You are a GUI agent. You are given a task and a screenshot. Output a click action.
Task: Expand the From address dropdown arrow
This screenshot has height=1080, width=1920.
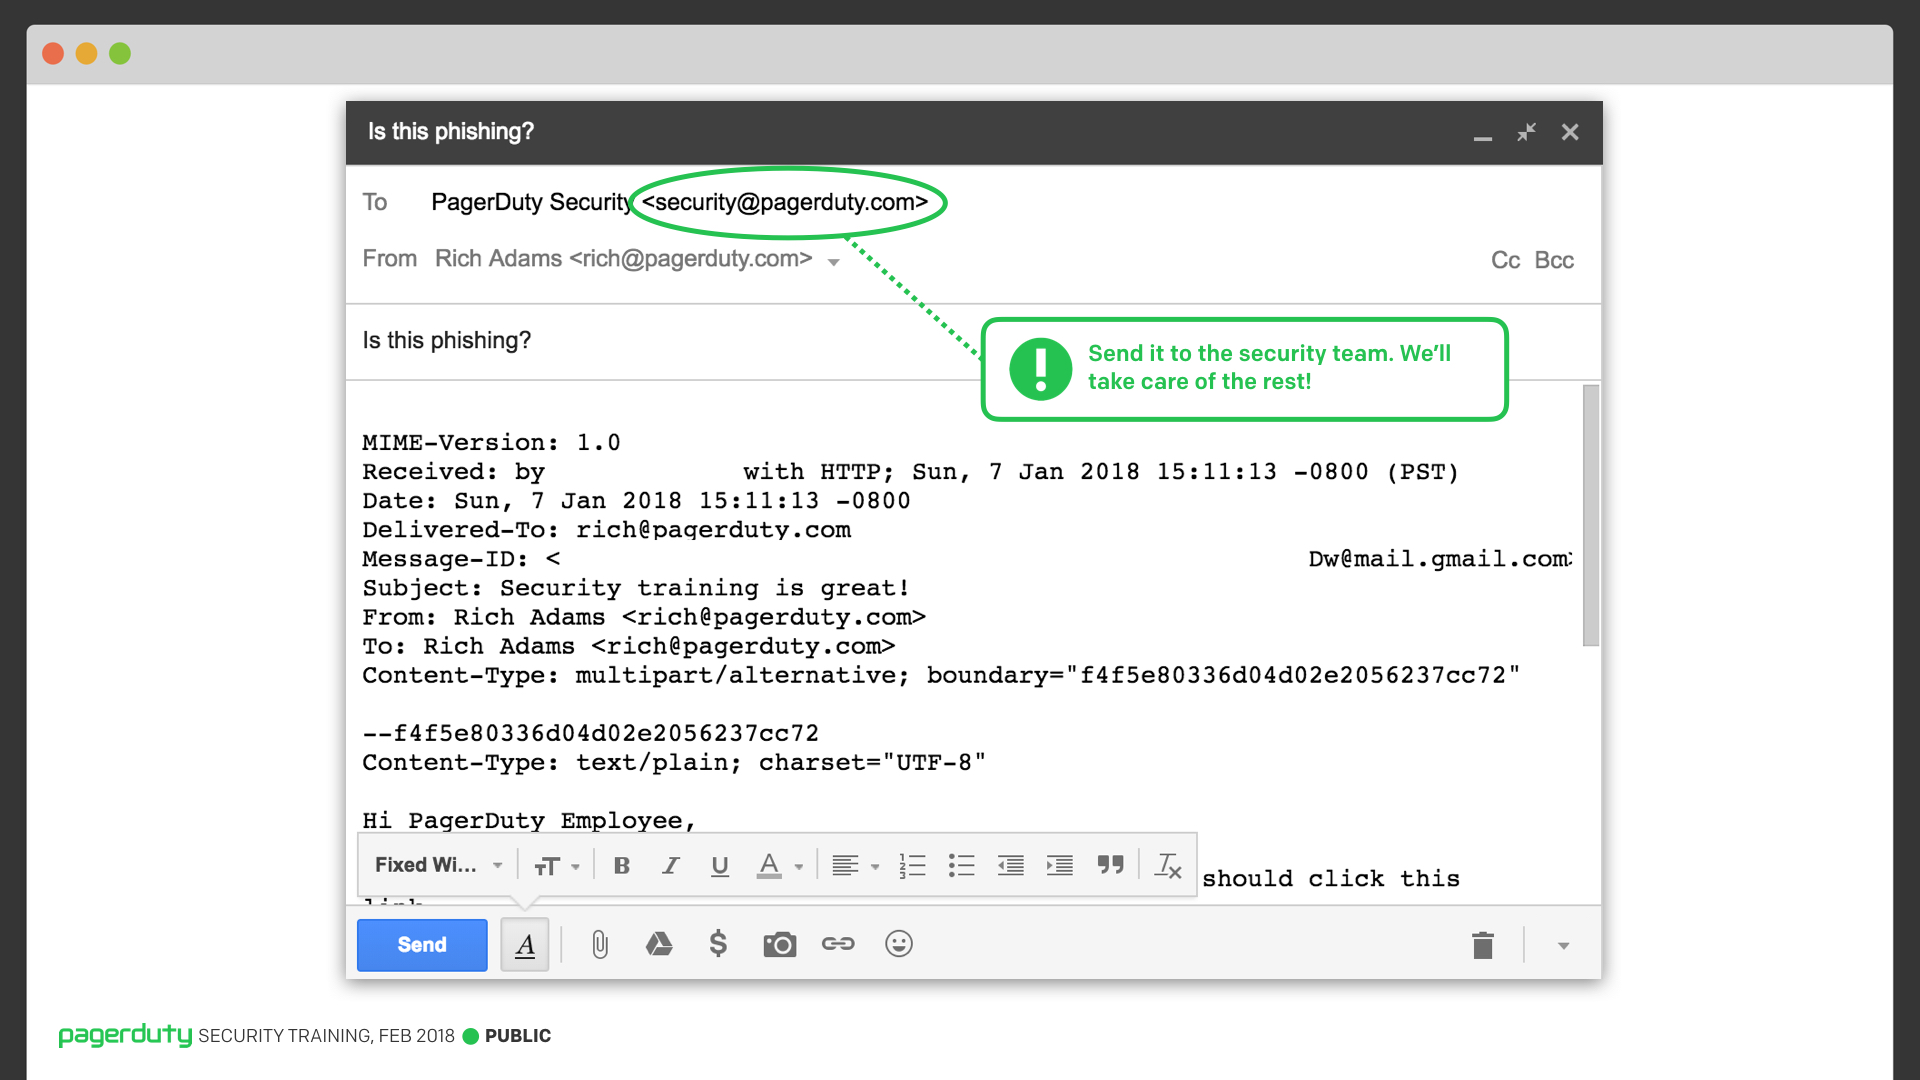click(833, 262)
